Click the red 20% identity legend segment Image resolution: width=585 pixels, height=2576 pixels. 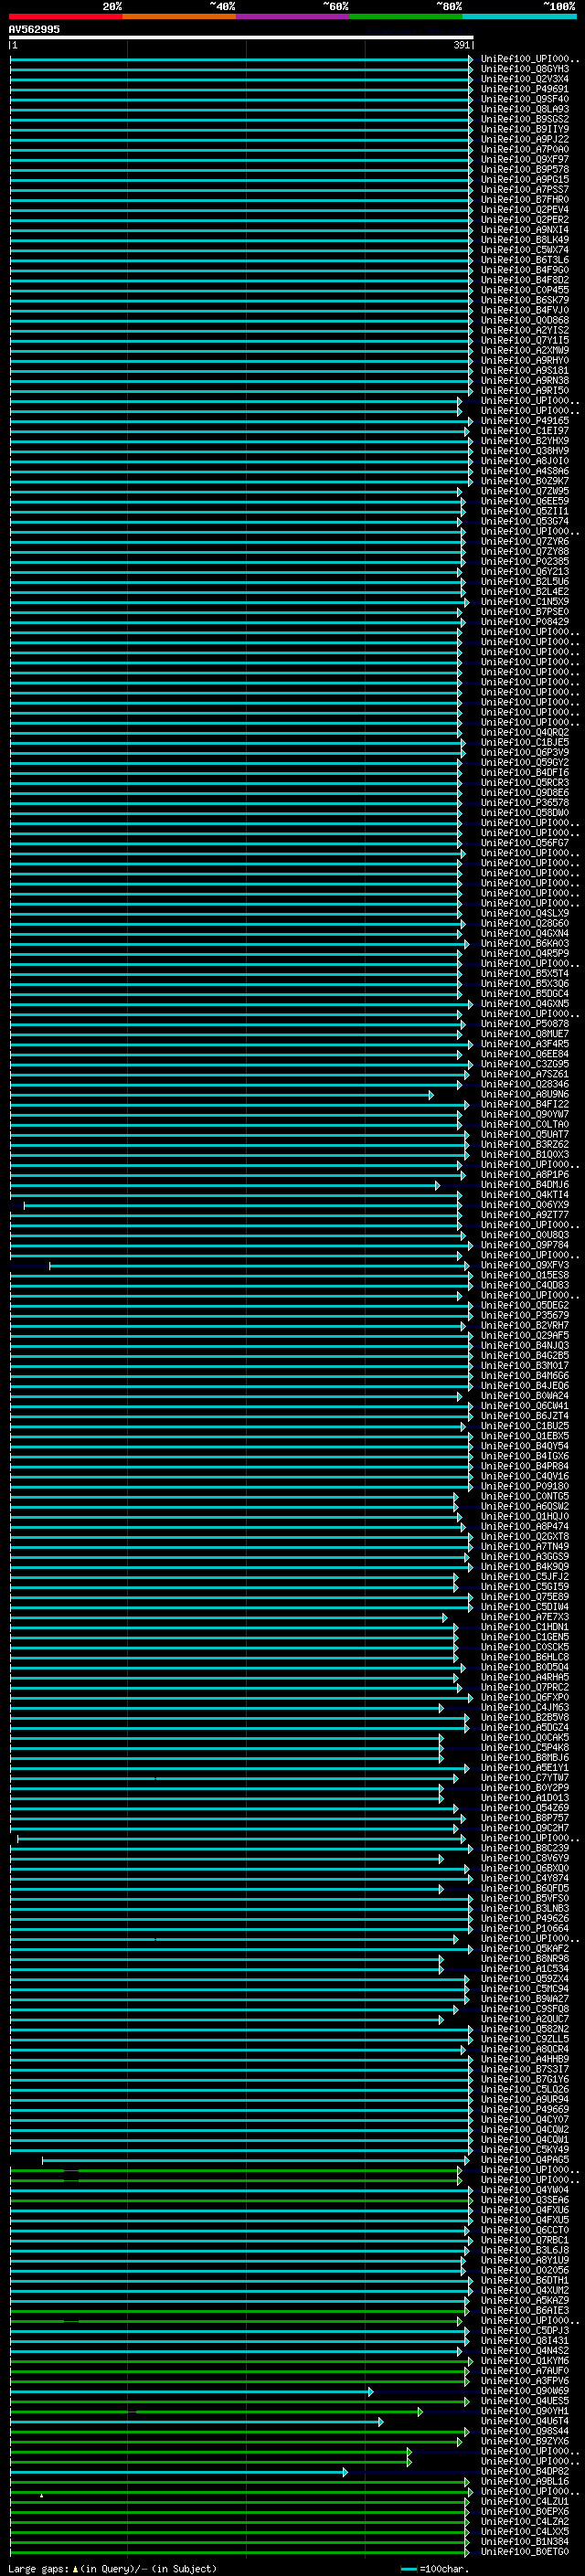(x=66, y=16)
